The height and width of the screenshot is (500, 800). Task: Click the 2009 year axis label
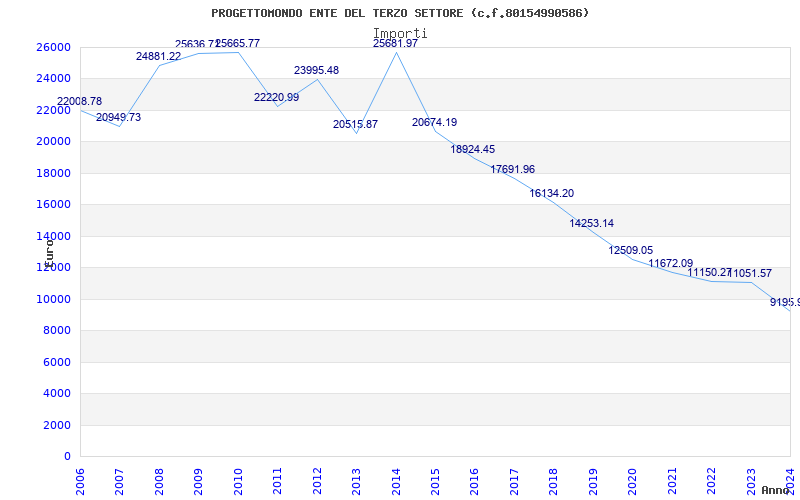pyautogui.click(x=198, y=481)
